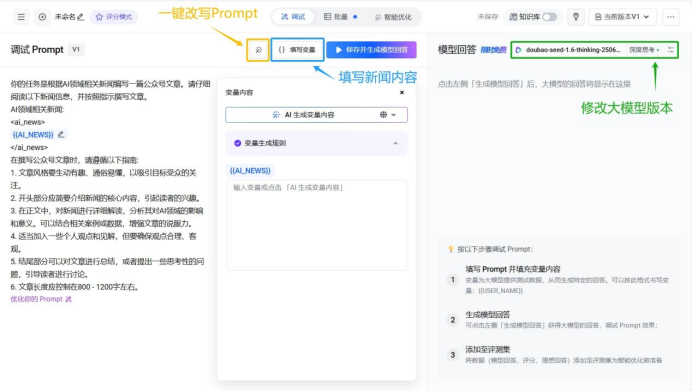Open the hamburger menu icon

tap(21, 17)
